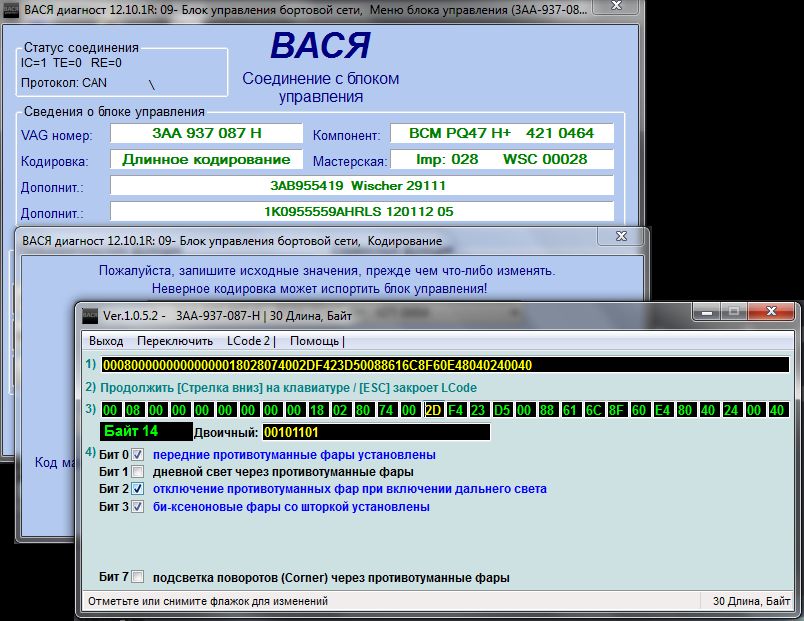Select byte cell 24
The width and height of the screenshot is (804, 621).
coord(731,410)
